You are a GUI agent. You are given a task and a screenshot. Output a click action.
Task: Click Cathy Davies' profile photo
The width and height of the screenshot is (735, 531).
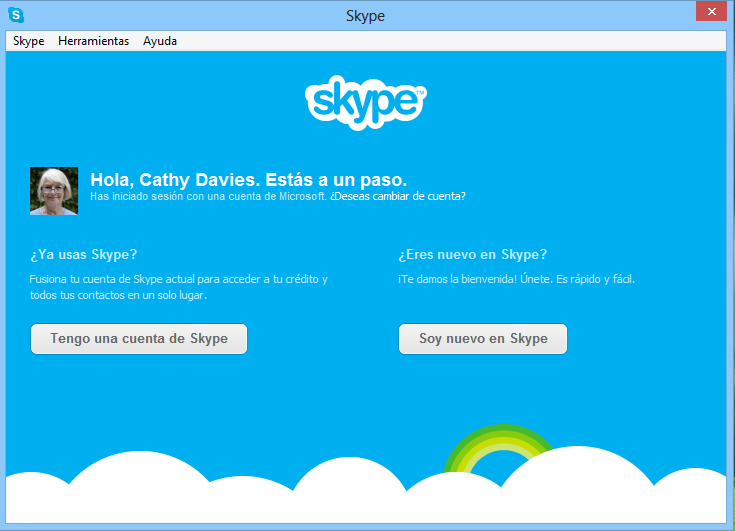54,191
